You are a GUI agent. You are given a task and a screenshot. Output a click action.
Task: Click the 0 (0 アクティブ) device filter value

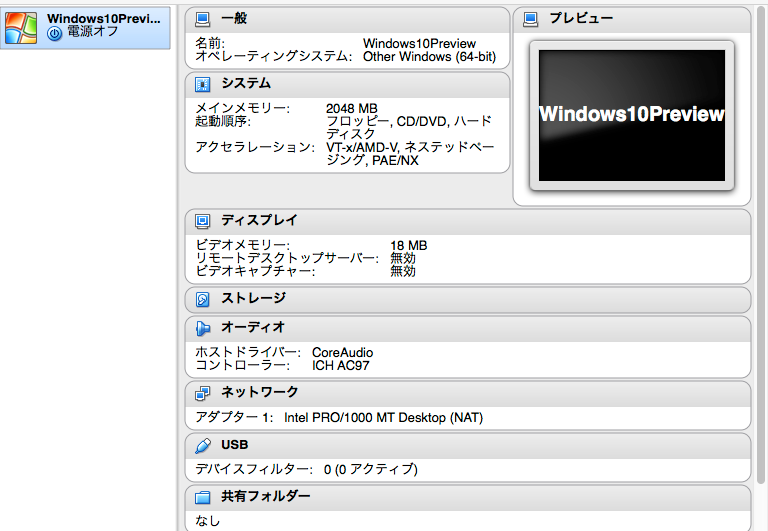pos(371,469)
